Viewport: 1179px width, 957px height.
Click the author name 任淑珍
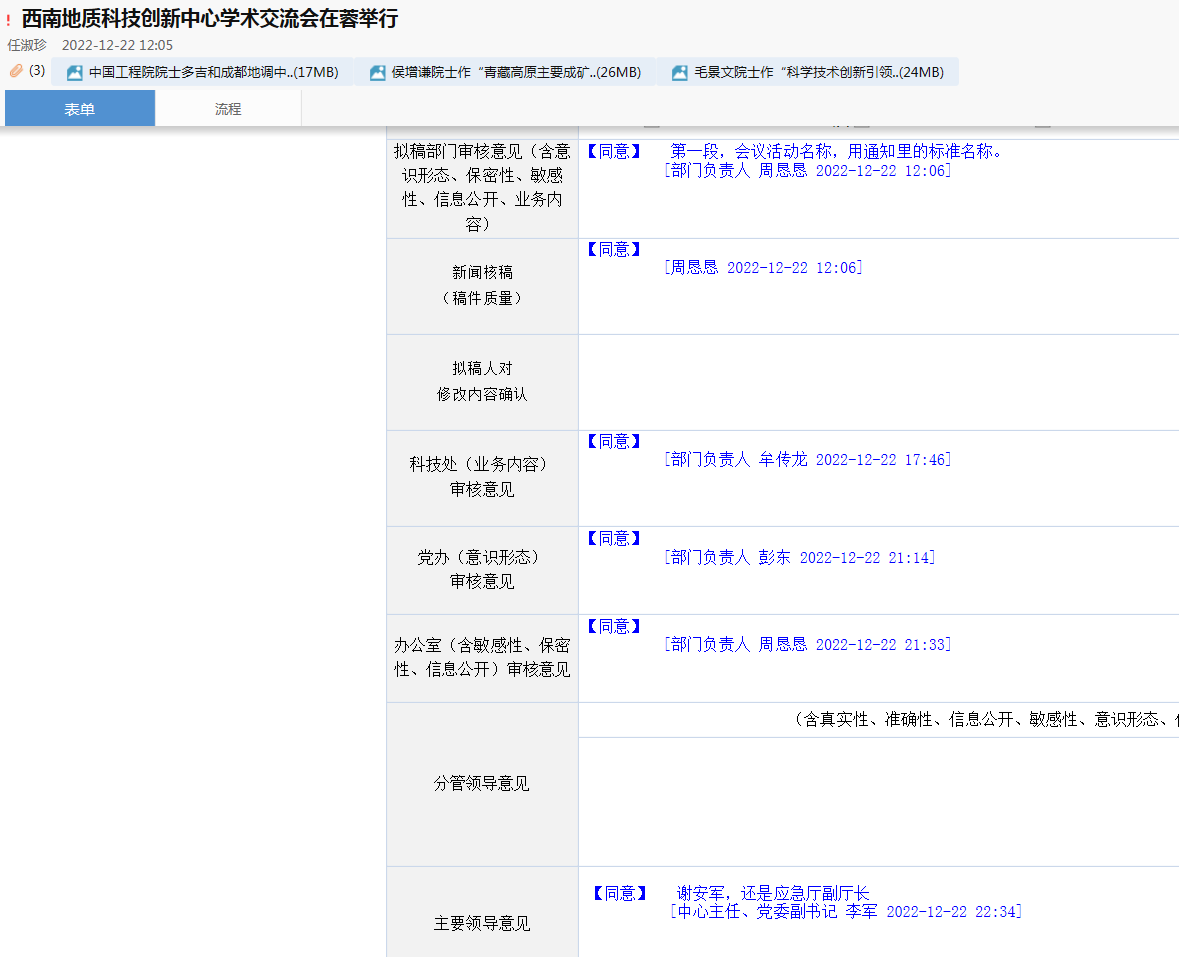click(x=27, y=45)
